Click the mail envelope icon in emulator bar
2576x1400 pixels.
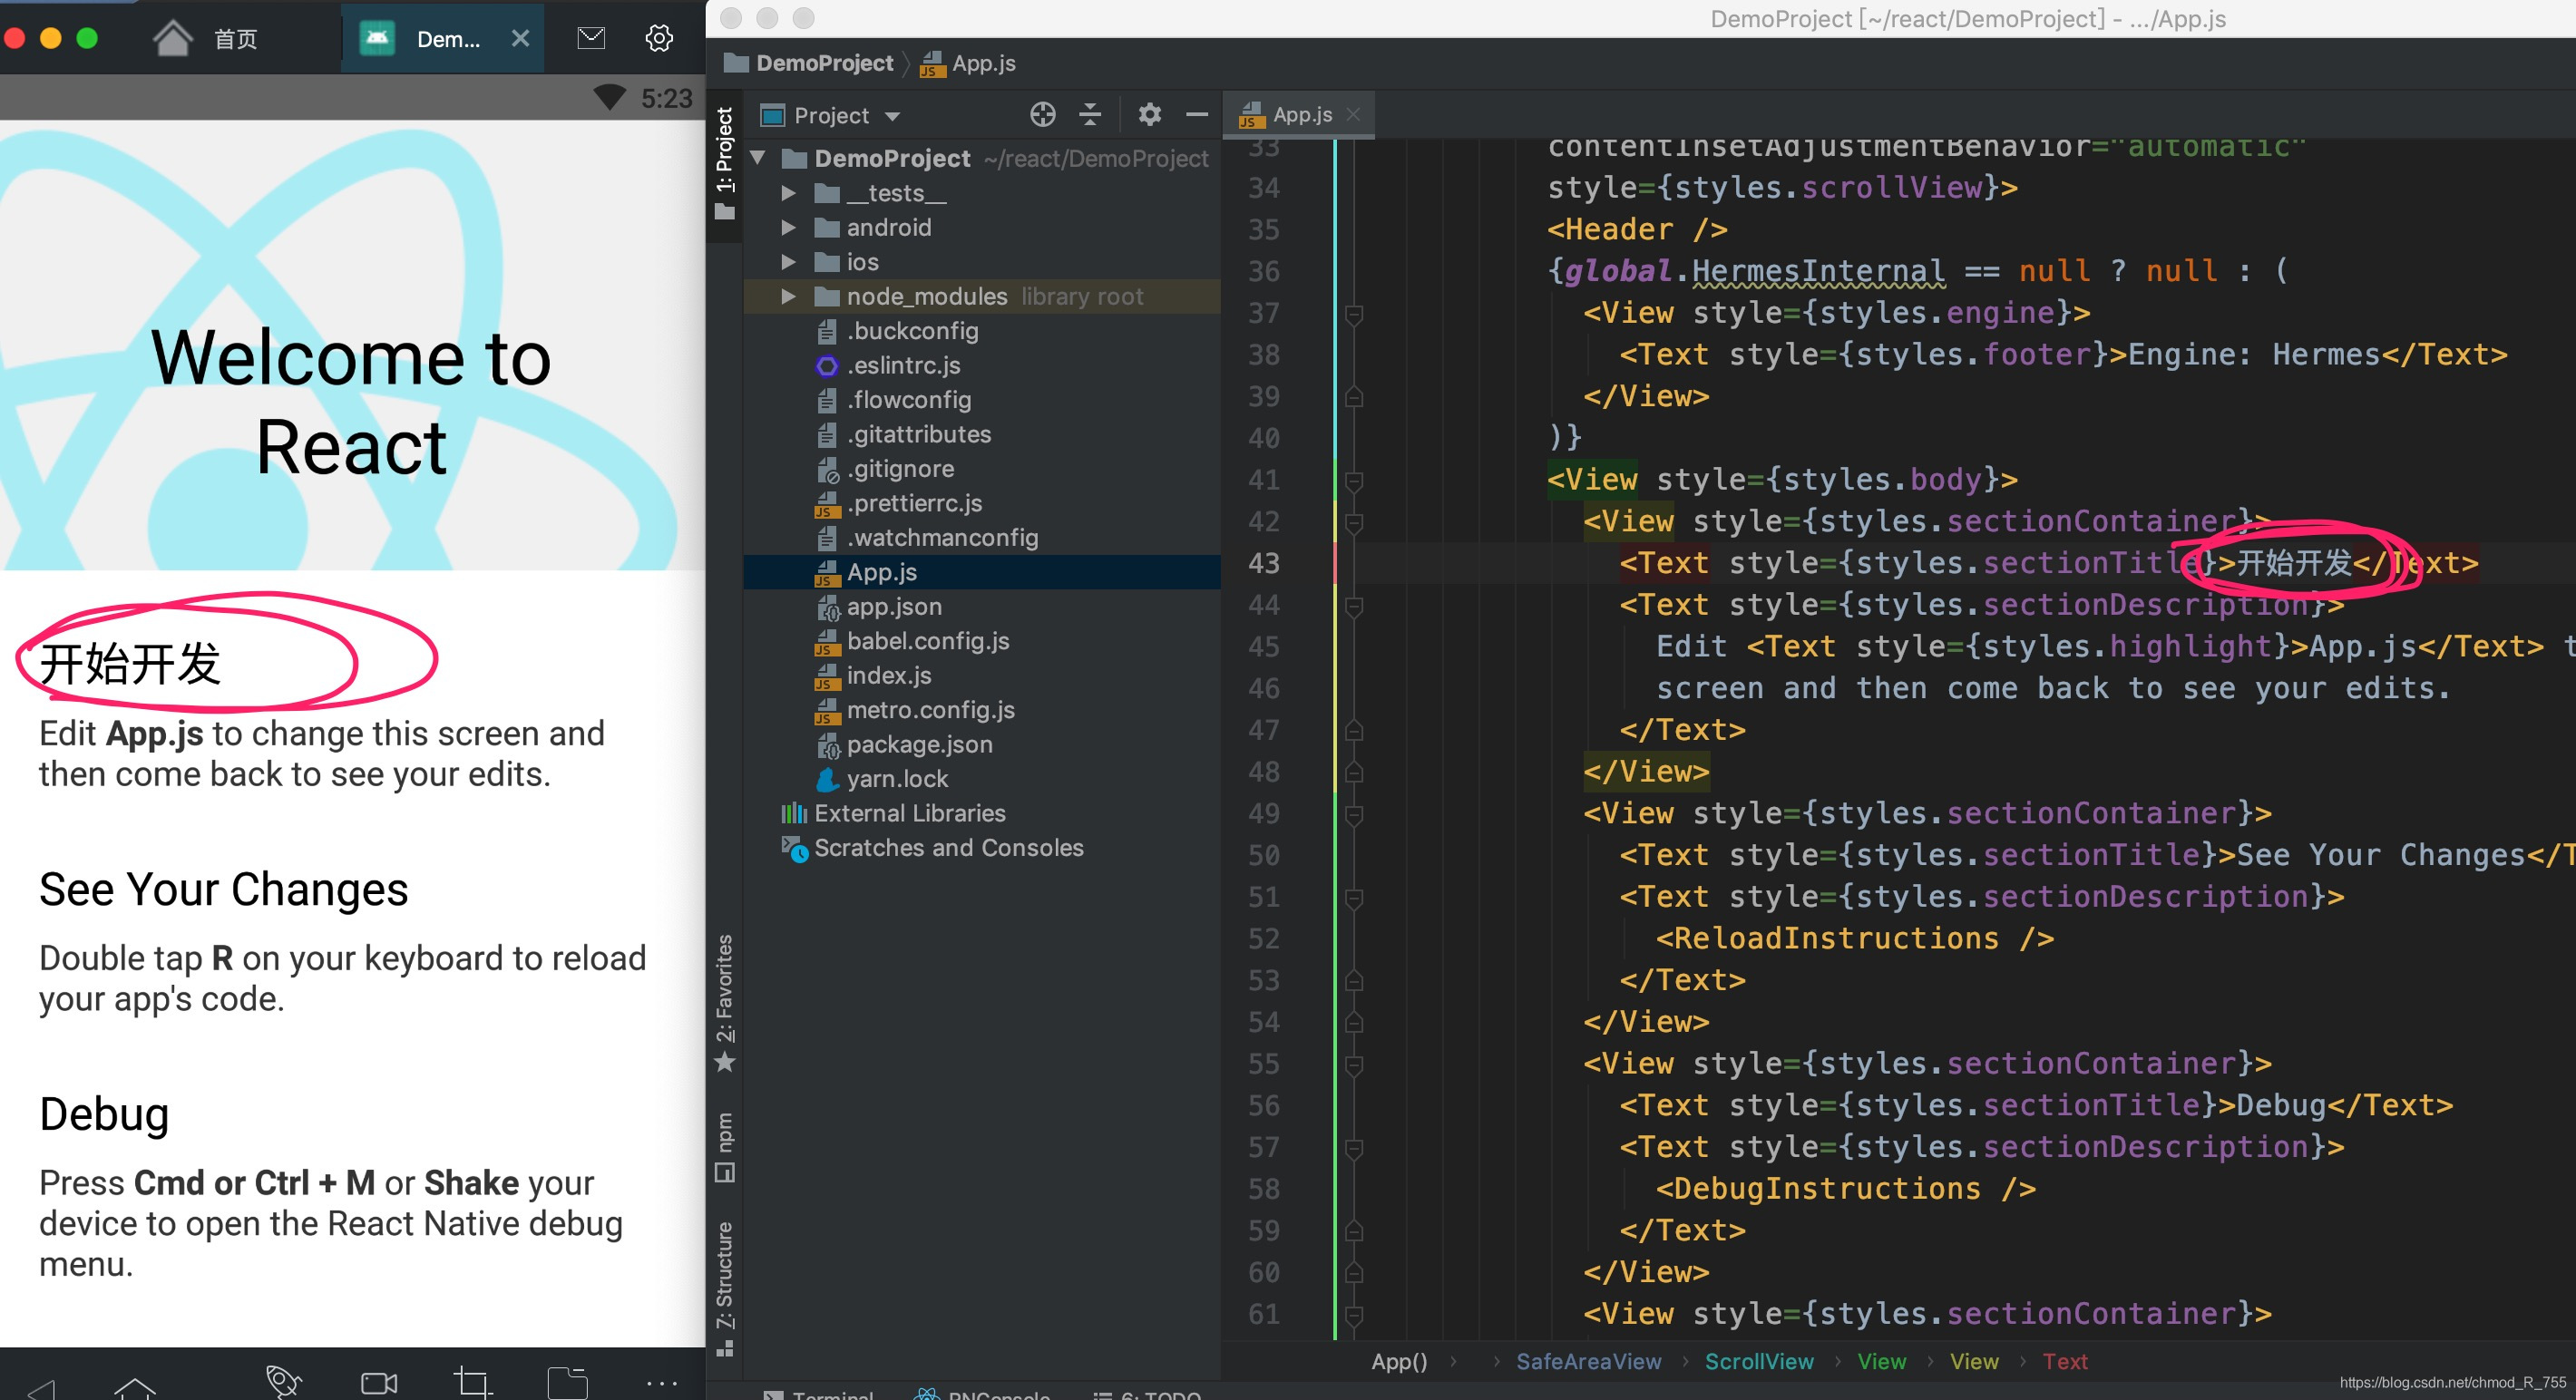[591, 39]
